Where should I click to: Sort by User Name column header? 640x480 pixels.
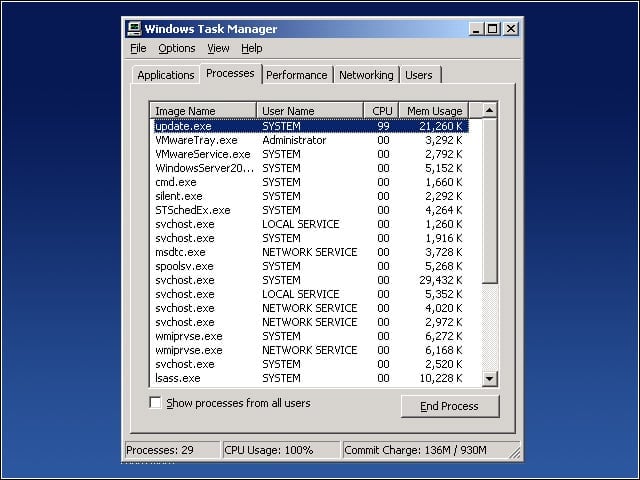pos(310,111)
